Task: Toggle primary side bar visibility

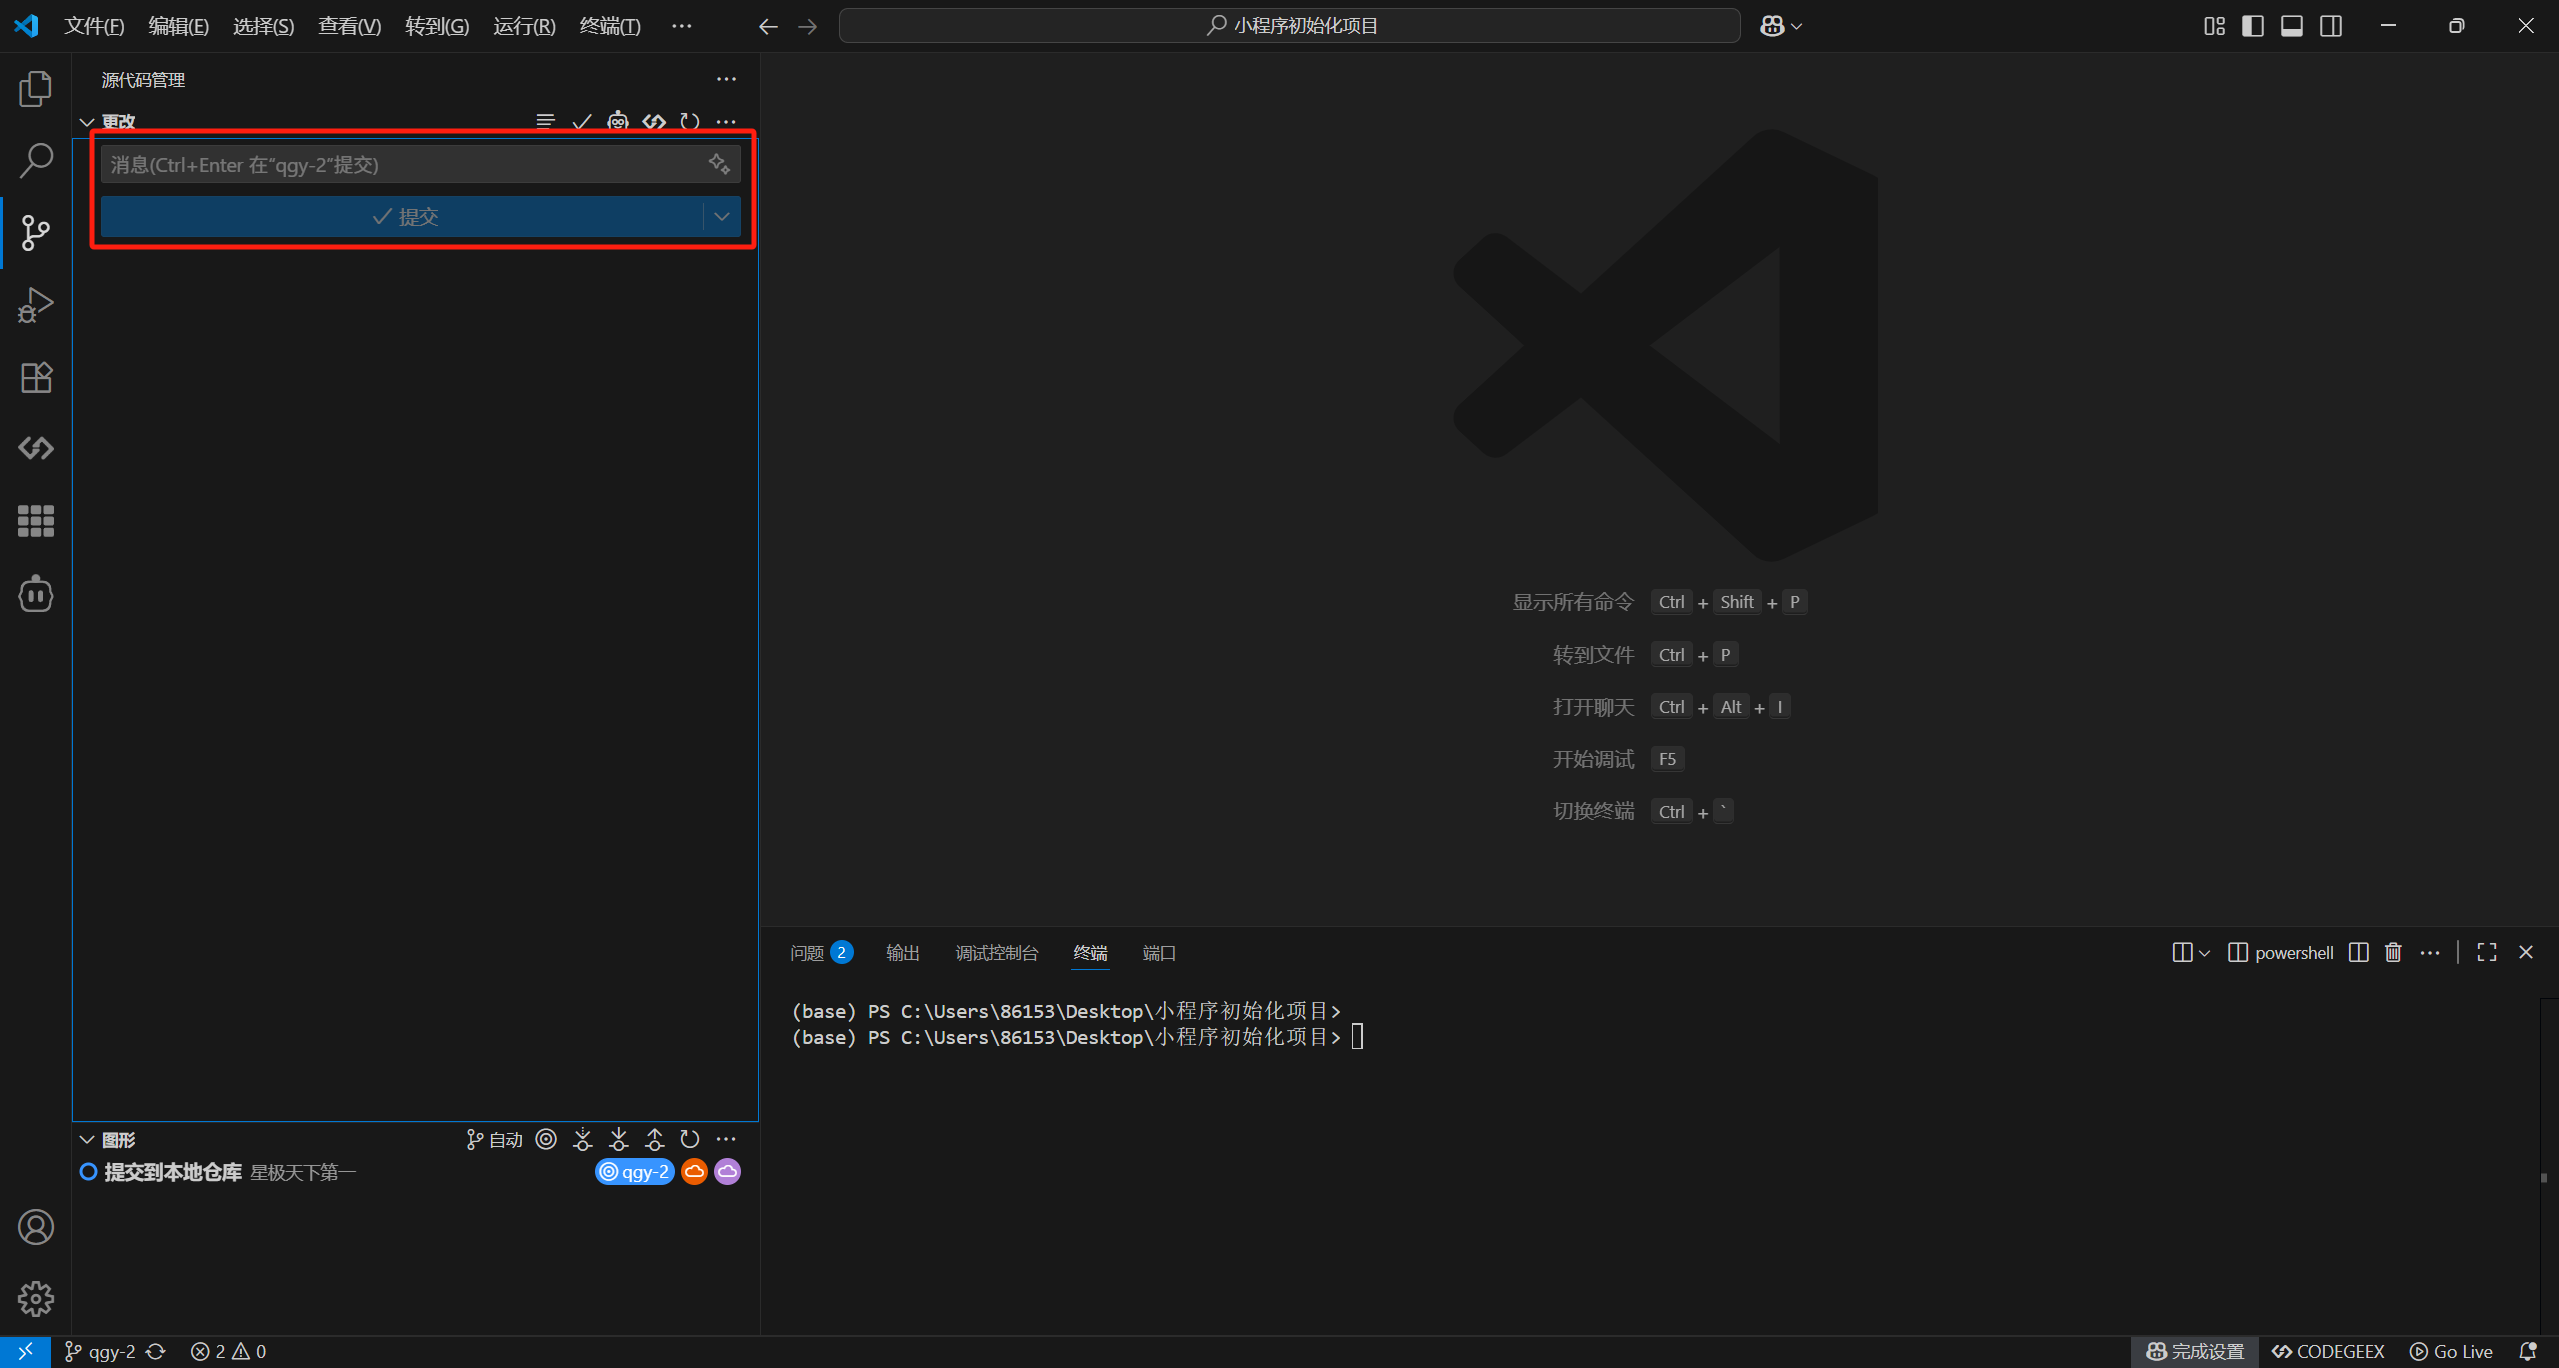Action: click(x=2253, y=26)
